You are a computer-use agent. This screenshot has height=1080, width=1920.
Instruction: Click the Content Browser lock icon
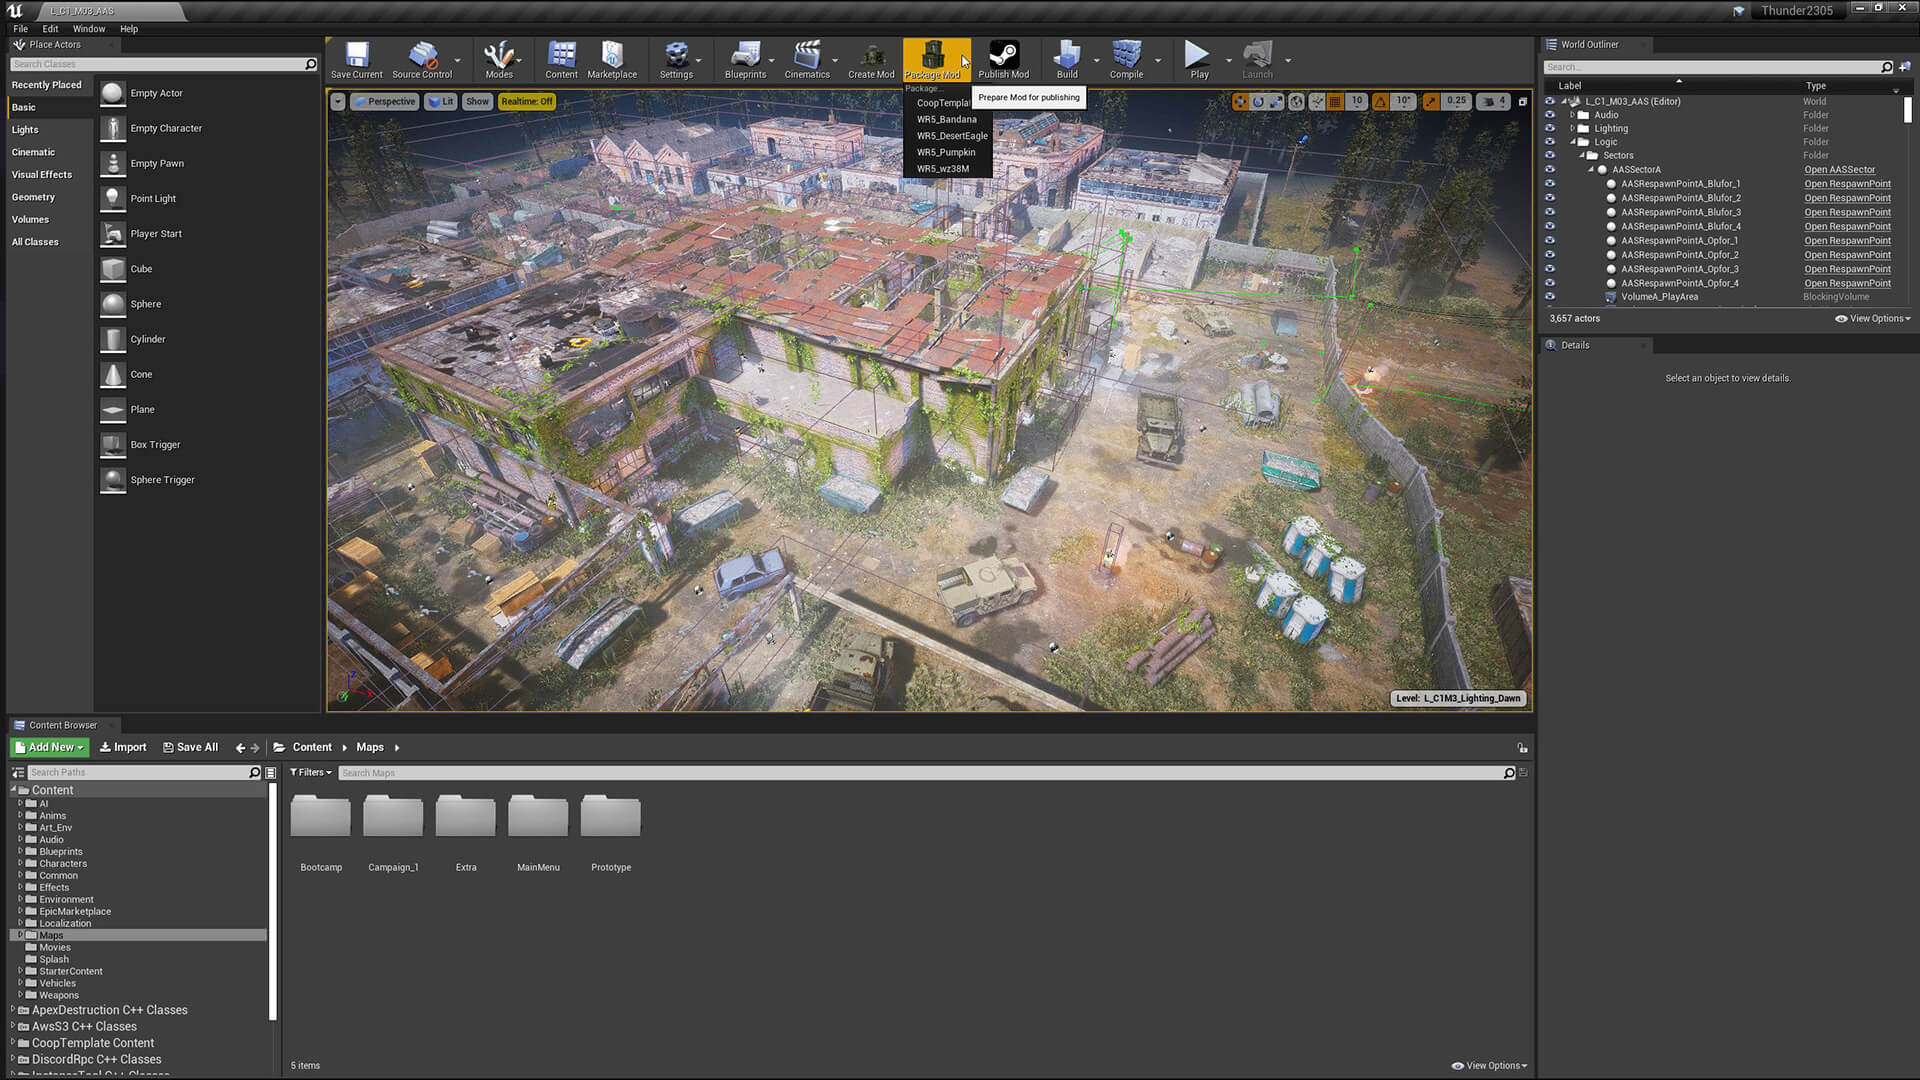coord(1522,747)
